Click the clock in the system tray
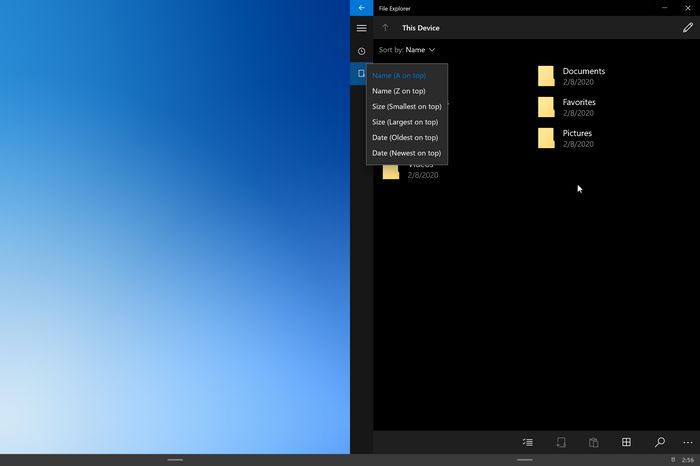The width and height of the screenshot is (700, 466). click(687, 460)
